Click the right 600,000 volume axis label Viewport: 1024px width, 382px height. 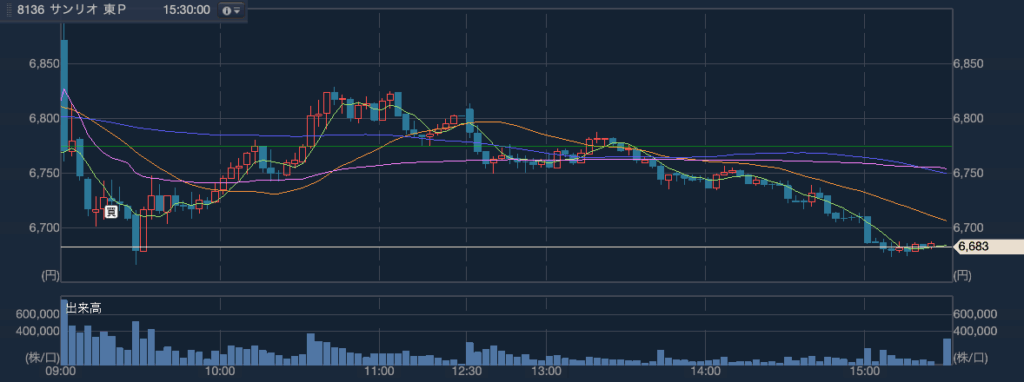(975, 314)
